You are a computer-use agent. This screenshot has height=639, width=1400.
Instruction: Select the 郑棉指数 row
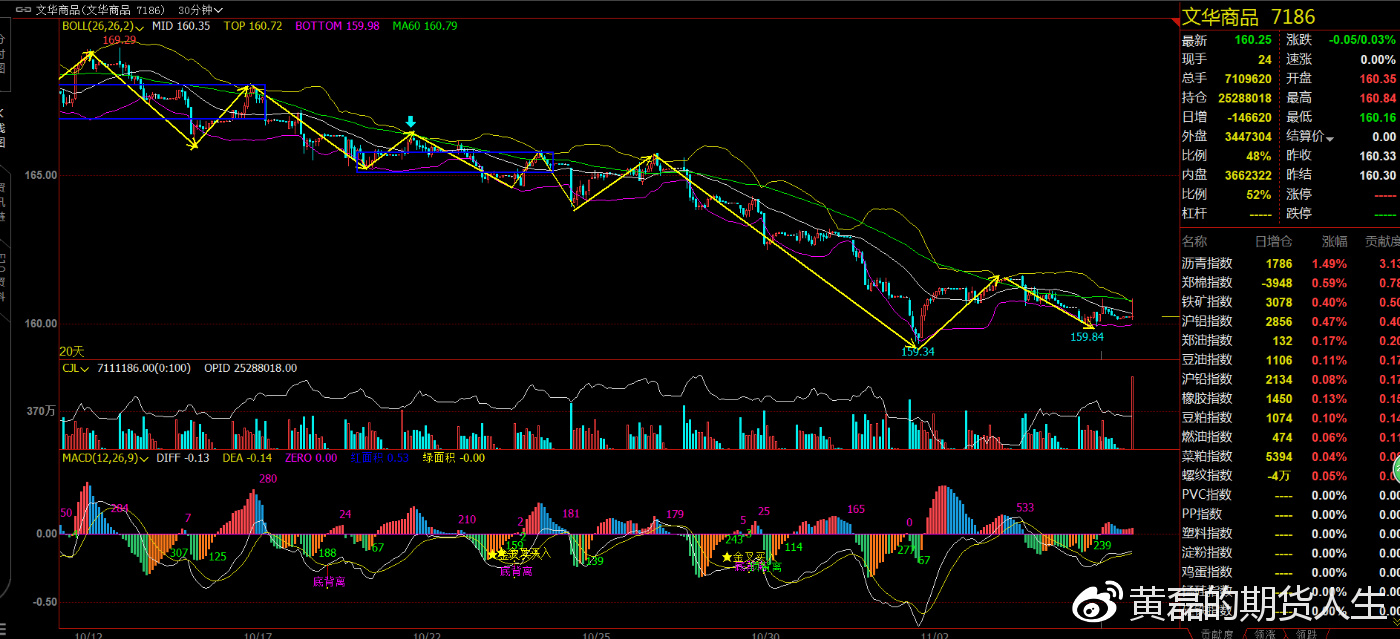coord(1290,283)
